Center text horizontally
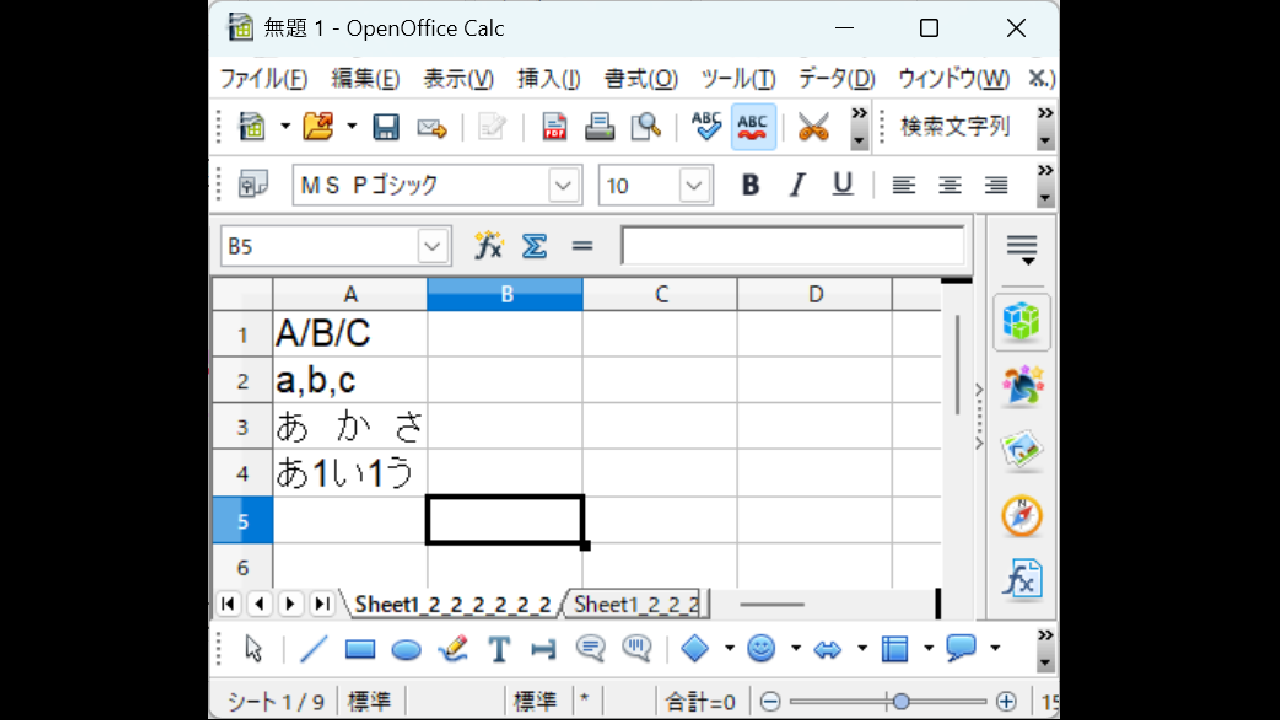This screenshot has height=720, width=1280. coord(949,185)
